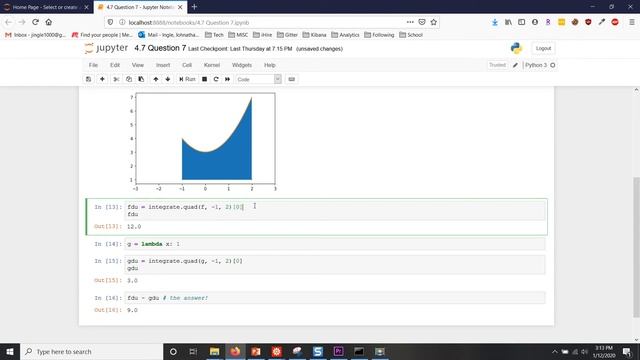Screen dimensions: 640x360
Task: Click the pencil edit mode indicator icon
Action: coord(516,65)
